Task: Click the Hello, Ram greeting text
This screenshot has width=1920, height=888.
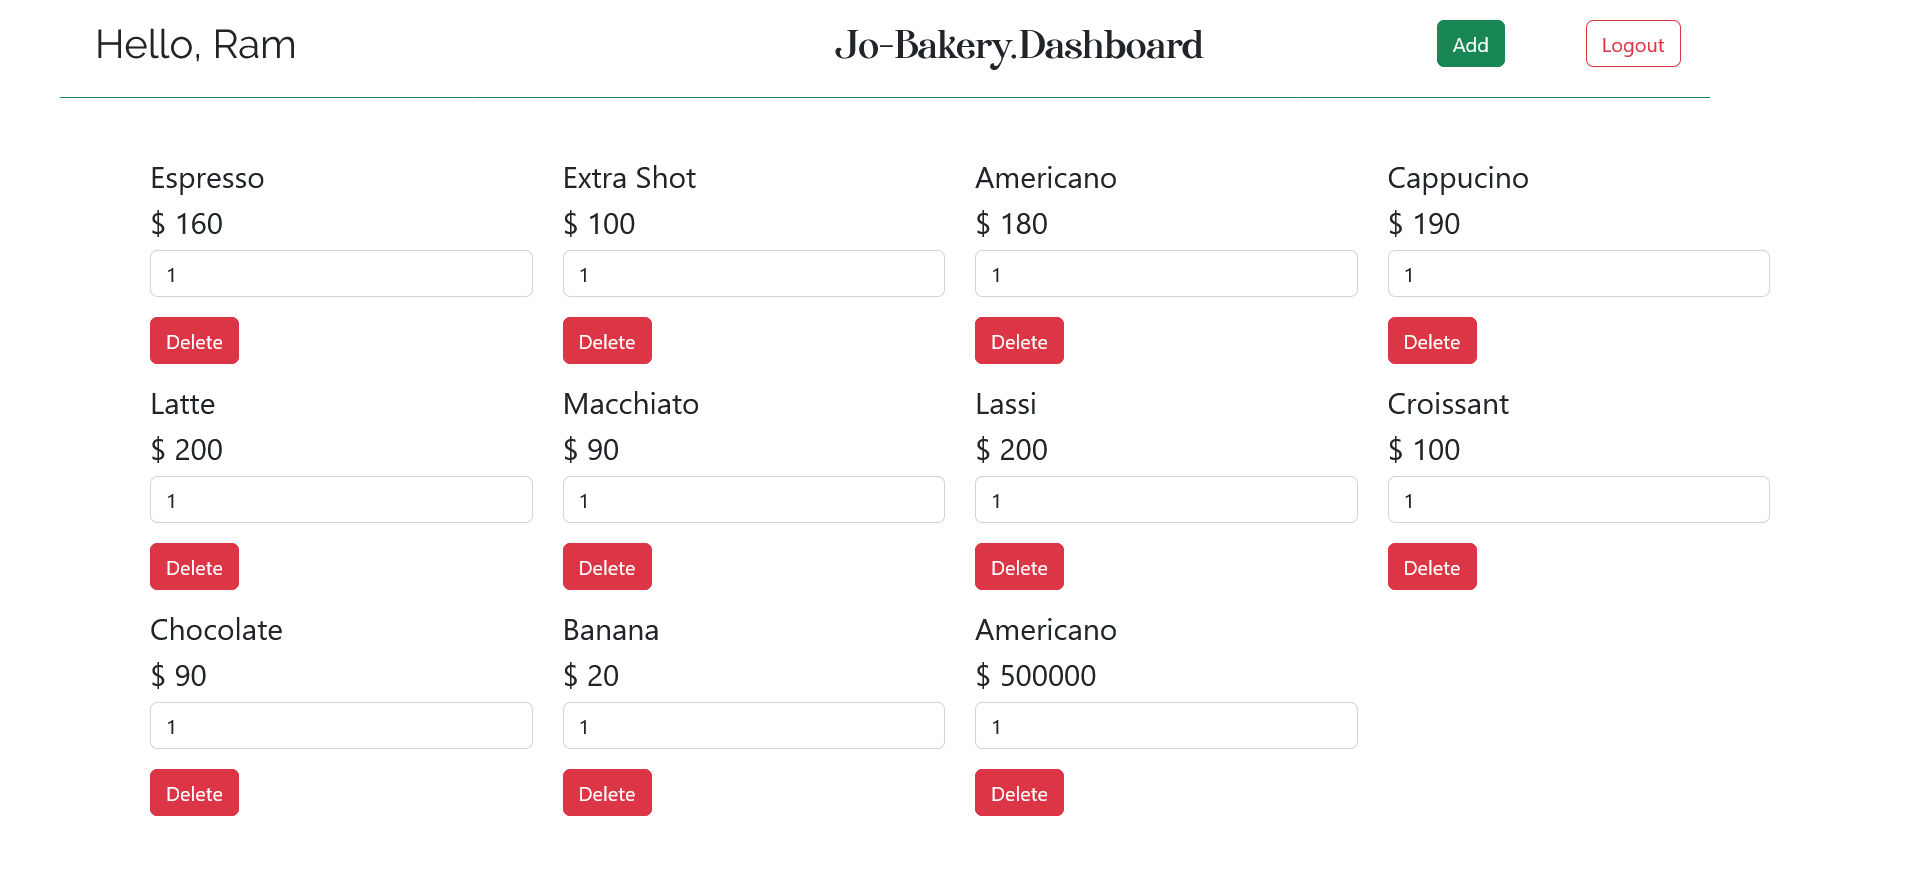Action: 196,44
